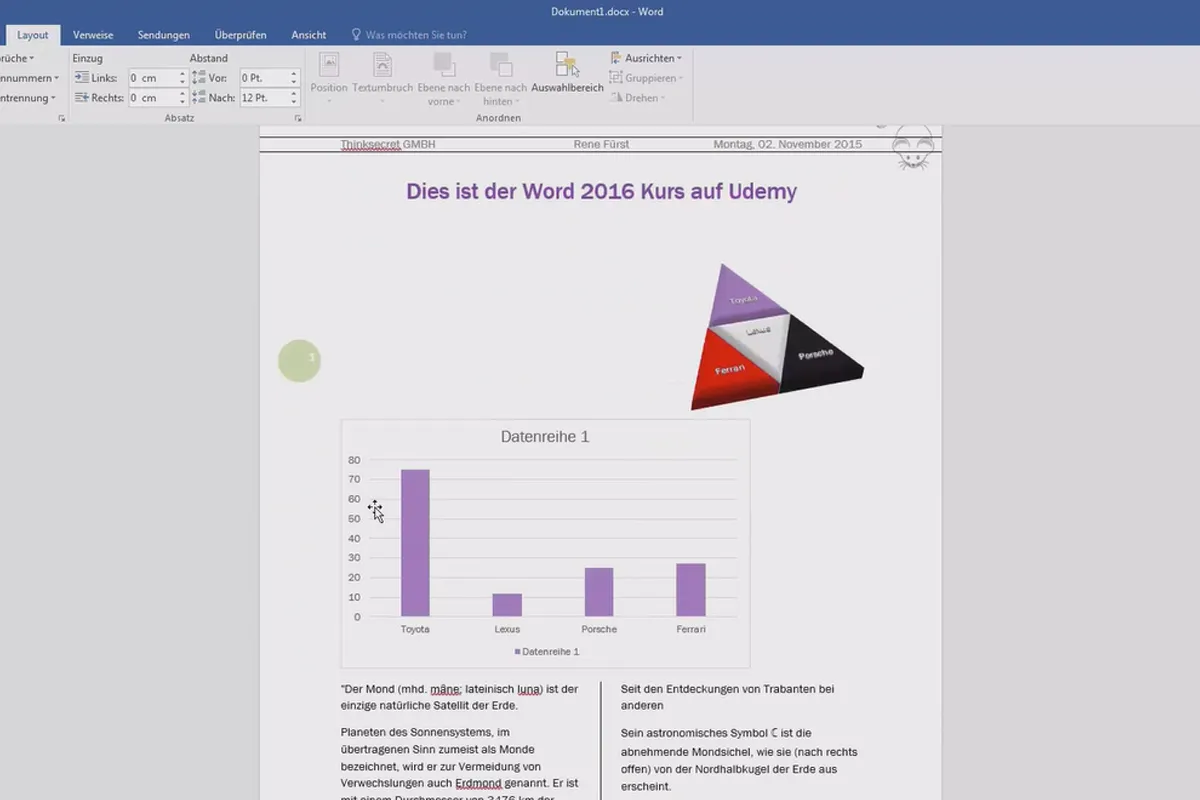The height and width of the screenshot is (800, 1200).
Task: Click the Links indent value field
Action: pyautogui.click(x=152, y=78)
